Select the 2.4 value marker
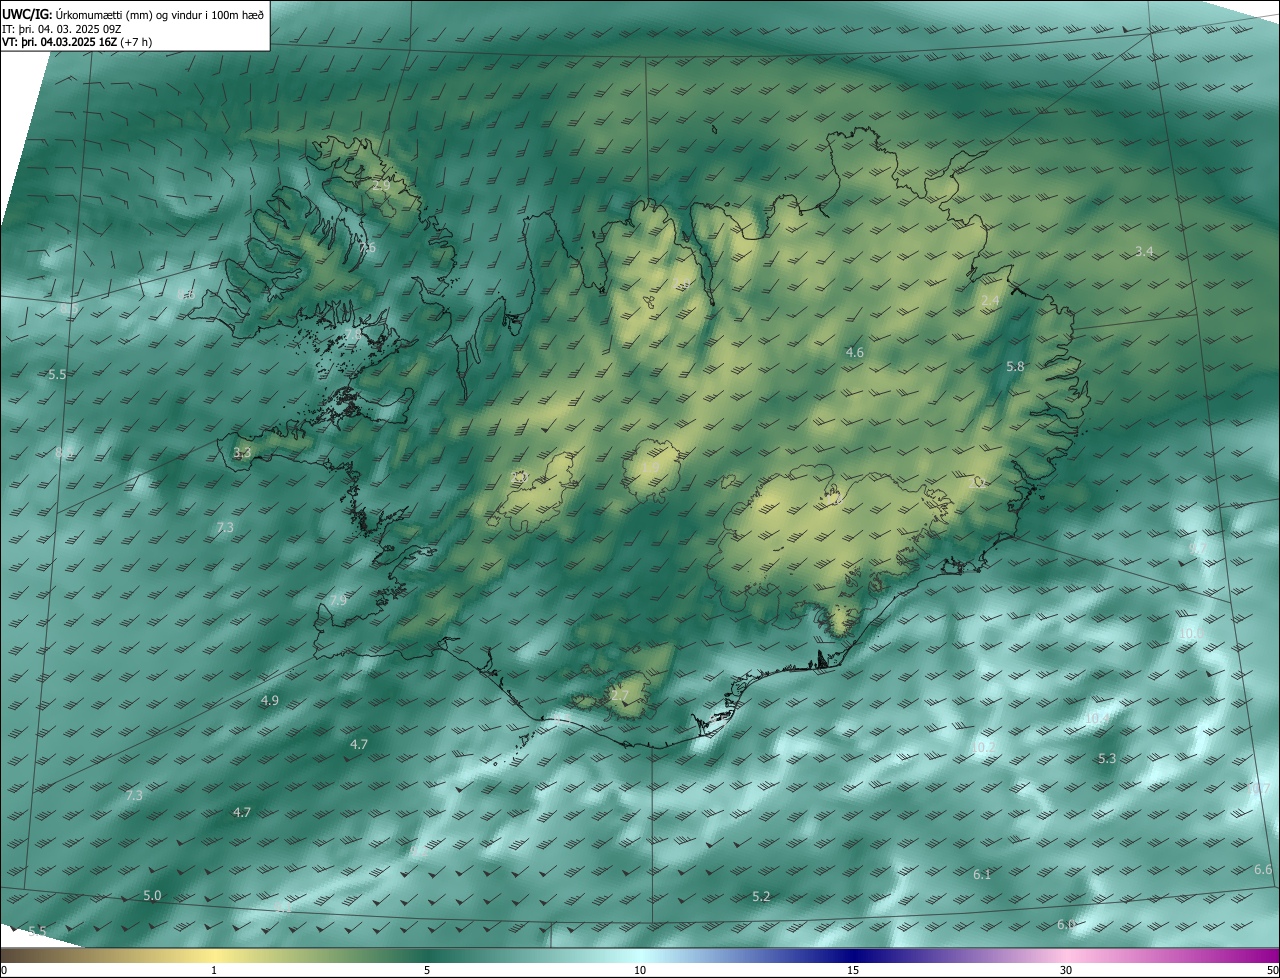Image resolution: width=1280 pixels, height=978 pixels. (x=990, y=301)
